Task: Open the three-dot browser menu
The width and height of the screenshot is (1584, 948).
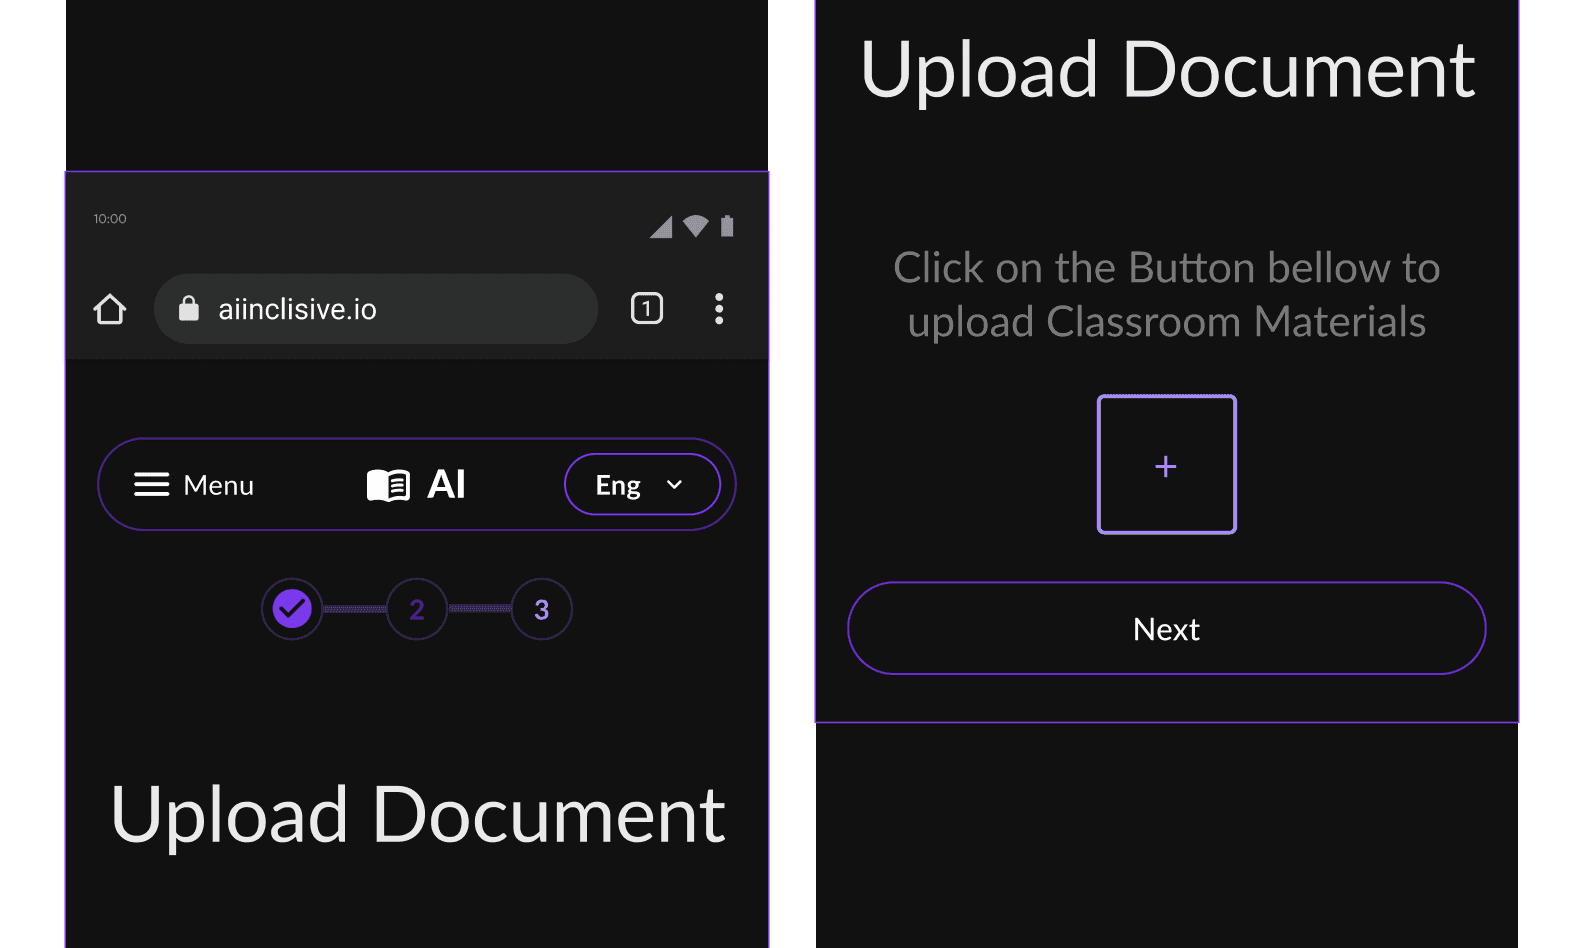Action: [x=719, y=309]
